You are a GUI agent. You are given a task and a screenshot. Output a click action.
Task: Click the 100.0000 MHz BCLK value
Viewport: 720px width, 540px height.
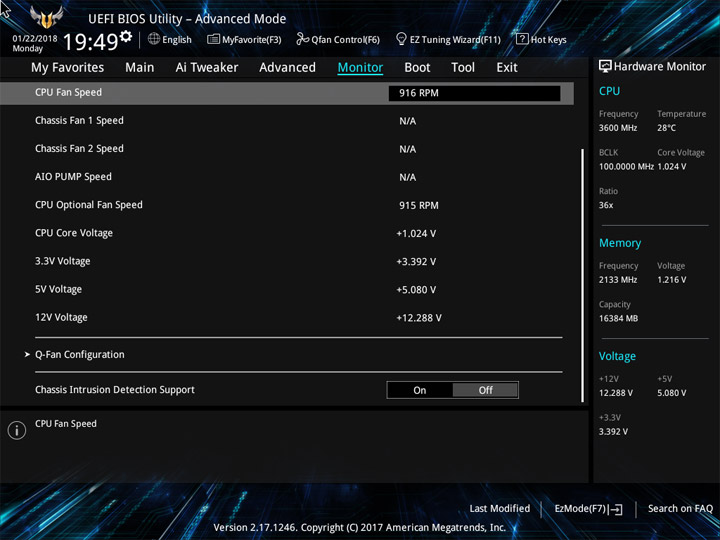coord(626,167)
